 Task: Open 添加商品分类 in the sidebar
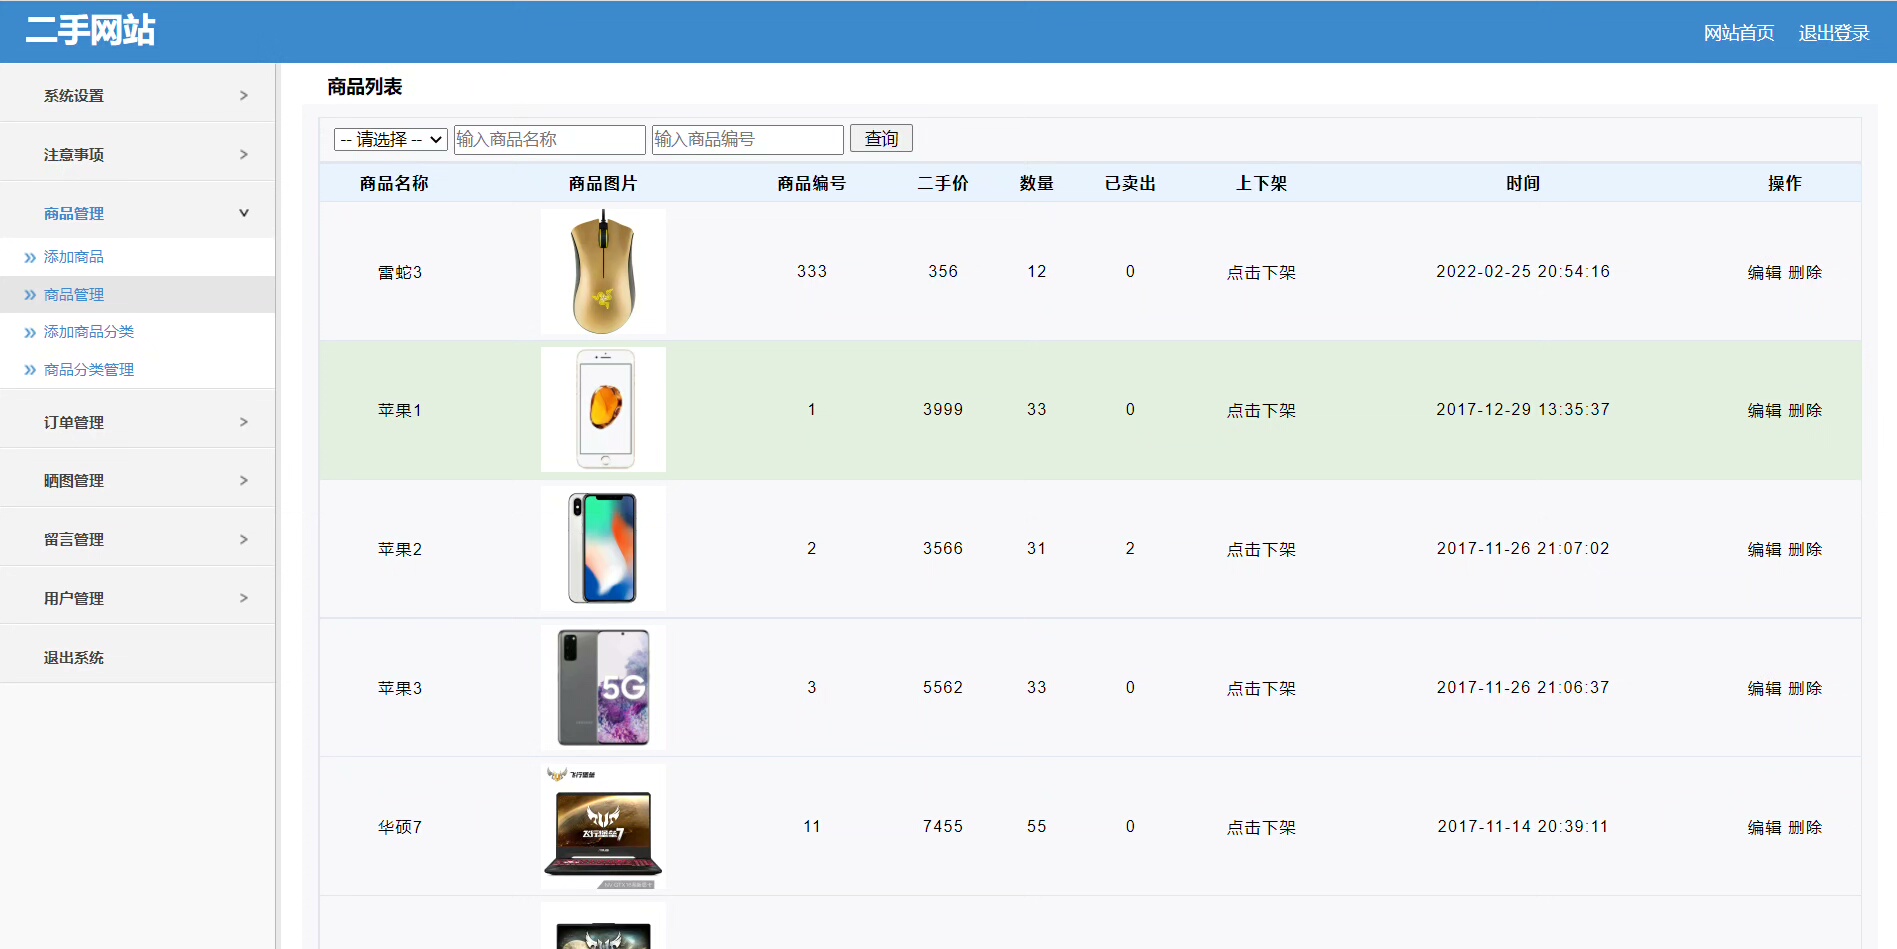[89, 332]
